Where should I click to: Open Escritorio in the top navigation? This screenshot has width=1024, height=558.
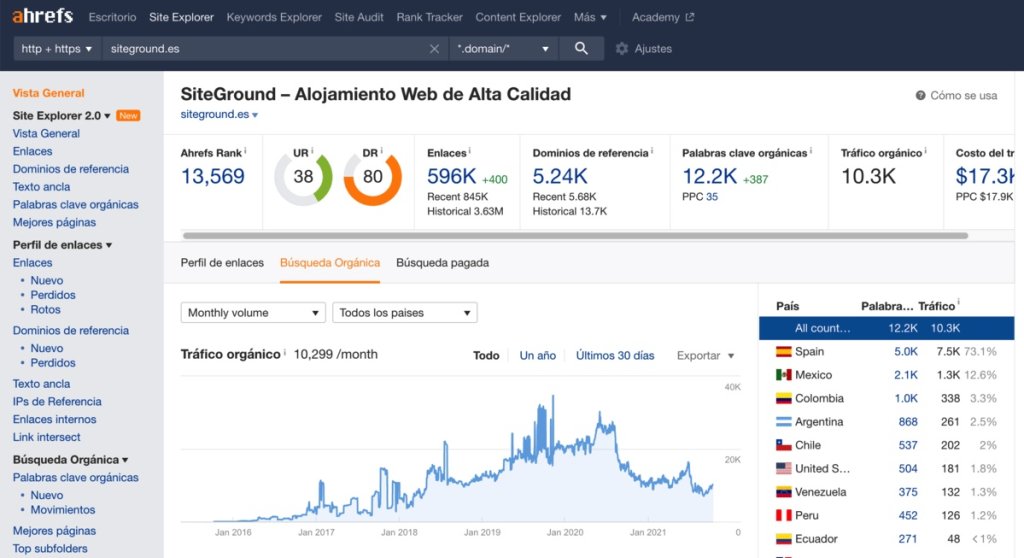[x=112, y=18]
